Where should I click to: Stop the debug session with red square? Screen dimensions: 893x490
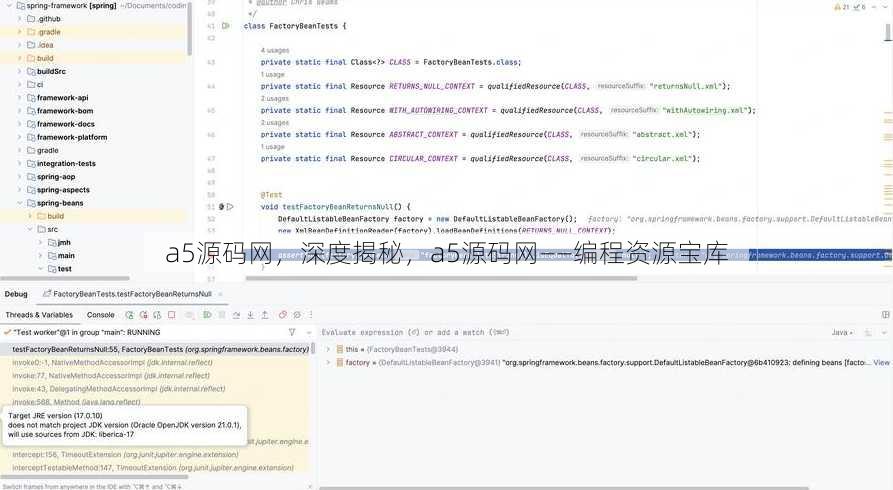[x=171, y=315]
